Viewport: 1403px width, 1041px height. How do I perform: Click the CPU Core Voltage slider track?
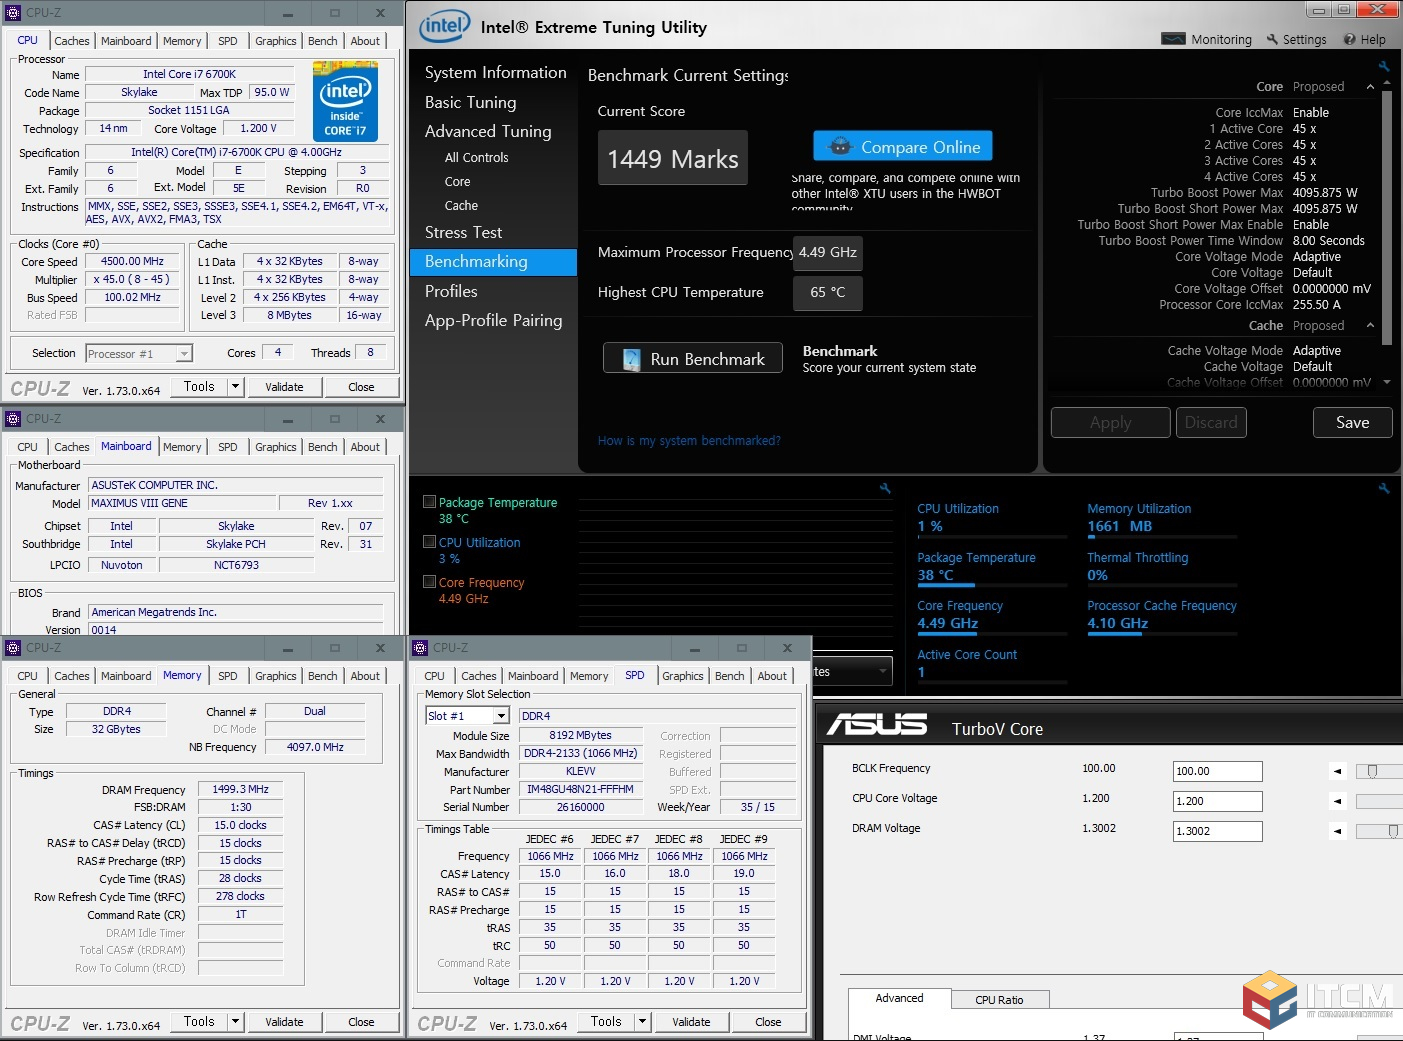point(1379,801)
